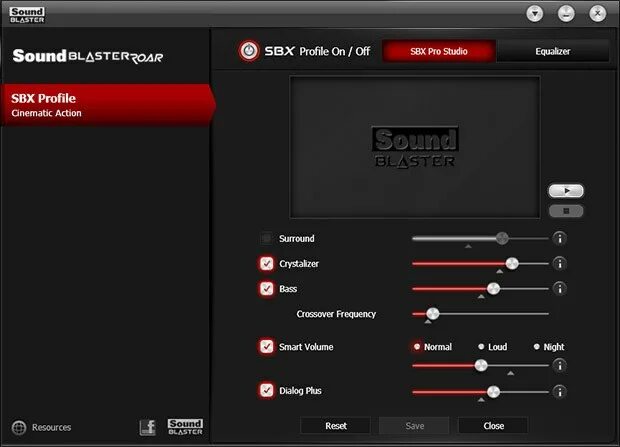Click the Sound Blaster logo in the sidebar footer
This screenshot has width=620, height=447.
(185, 427)
